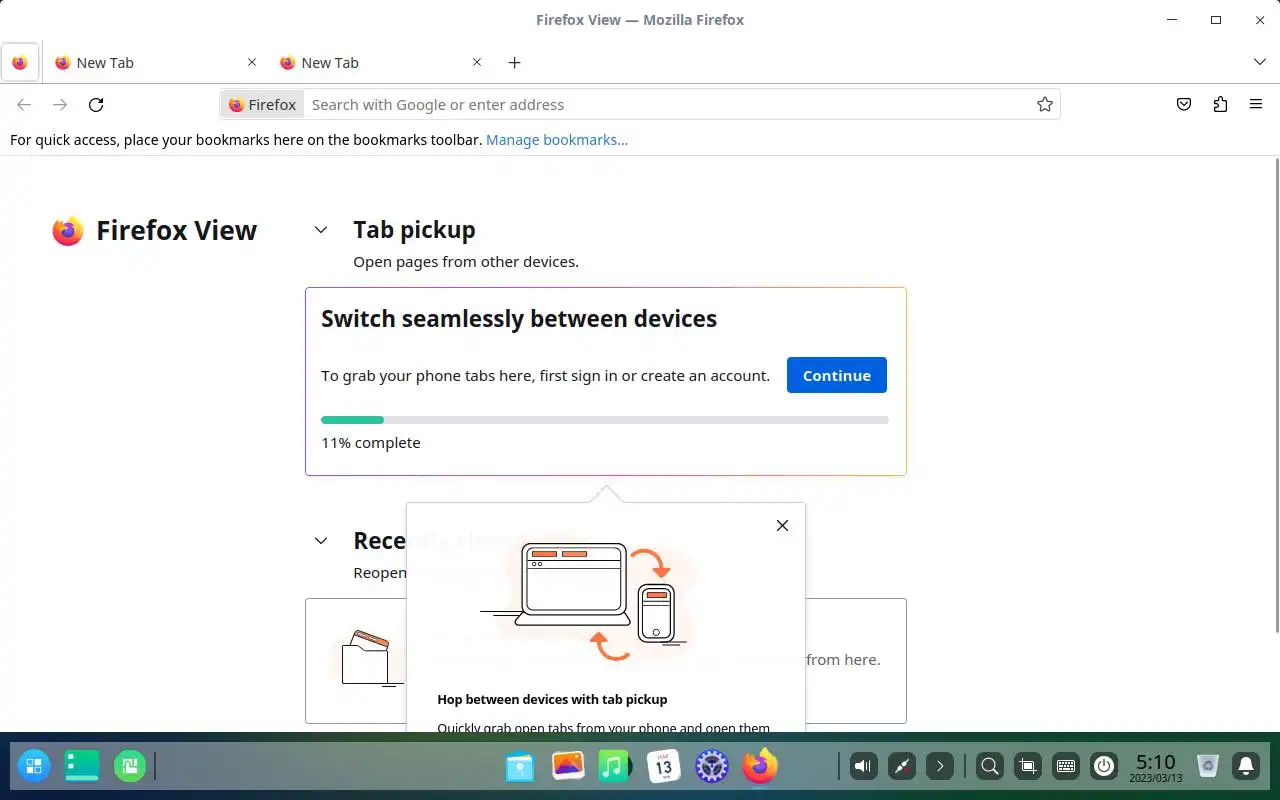
Task: Click the 11% complete progress bar
Action: (x=604, y=420)
